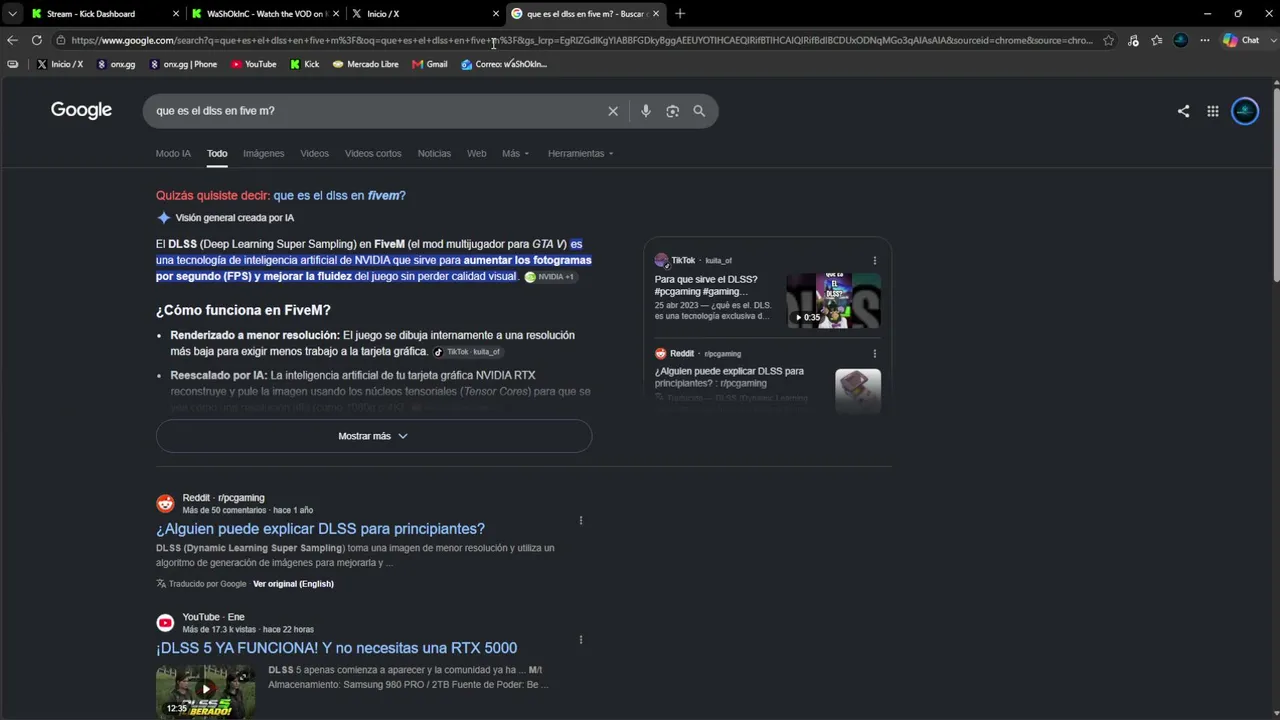1280x720 pixels.
Task: Open Reddit r/pcgaming source card link
Action: (729, 377)
